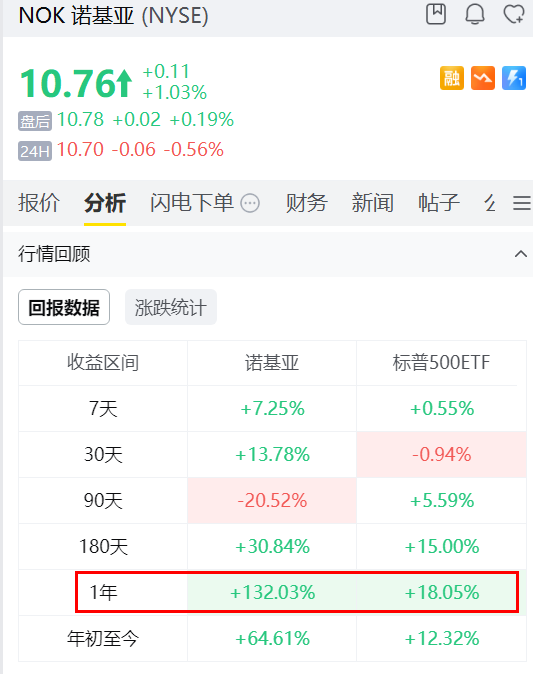Click the 24H price label
533x674 pixels.
(x=35, y=151)
